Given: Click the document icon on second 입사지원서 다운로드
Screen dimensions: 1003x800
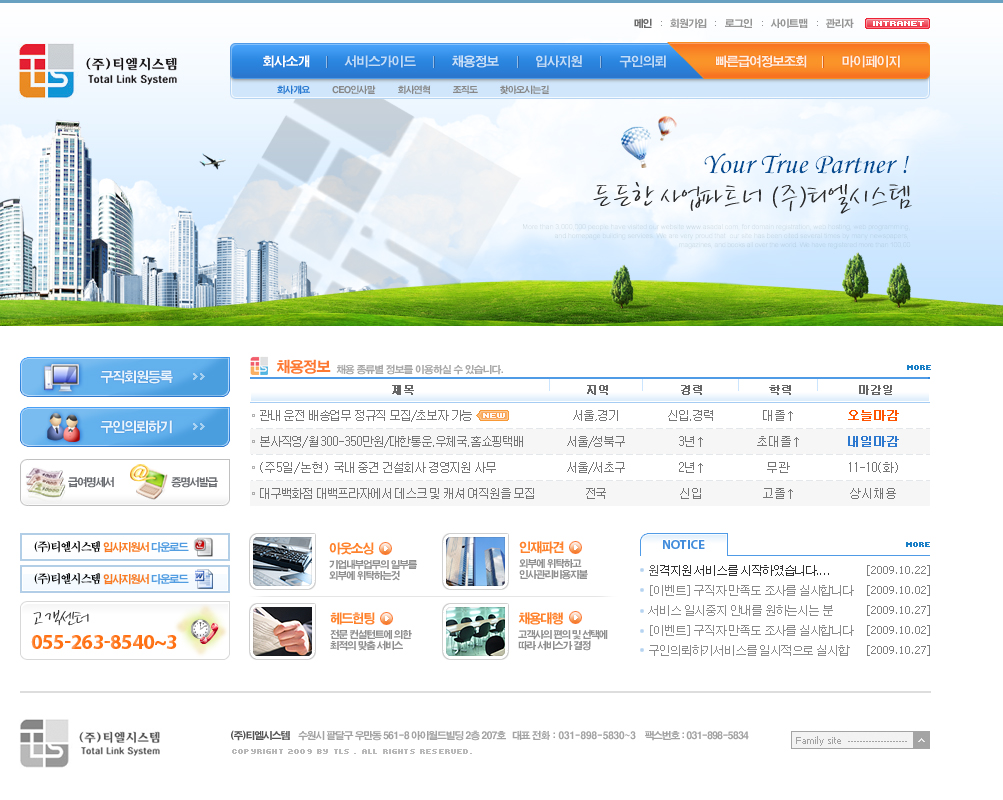Looking at the screenshot, I should (x=203, y=578).
